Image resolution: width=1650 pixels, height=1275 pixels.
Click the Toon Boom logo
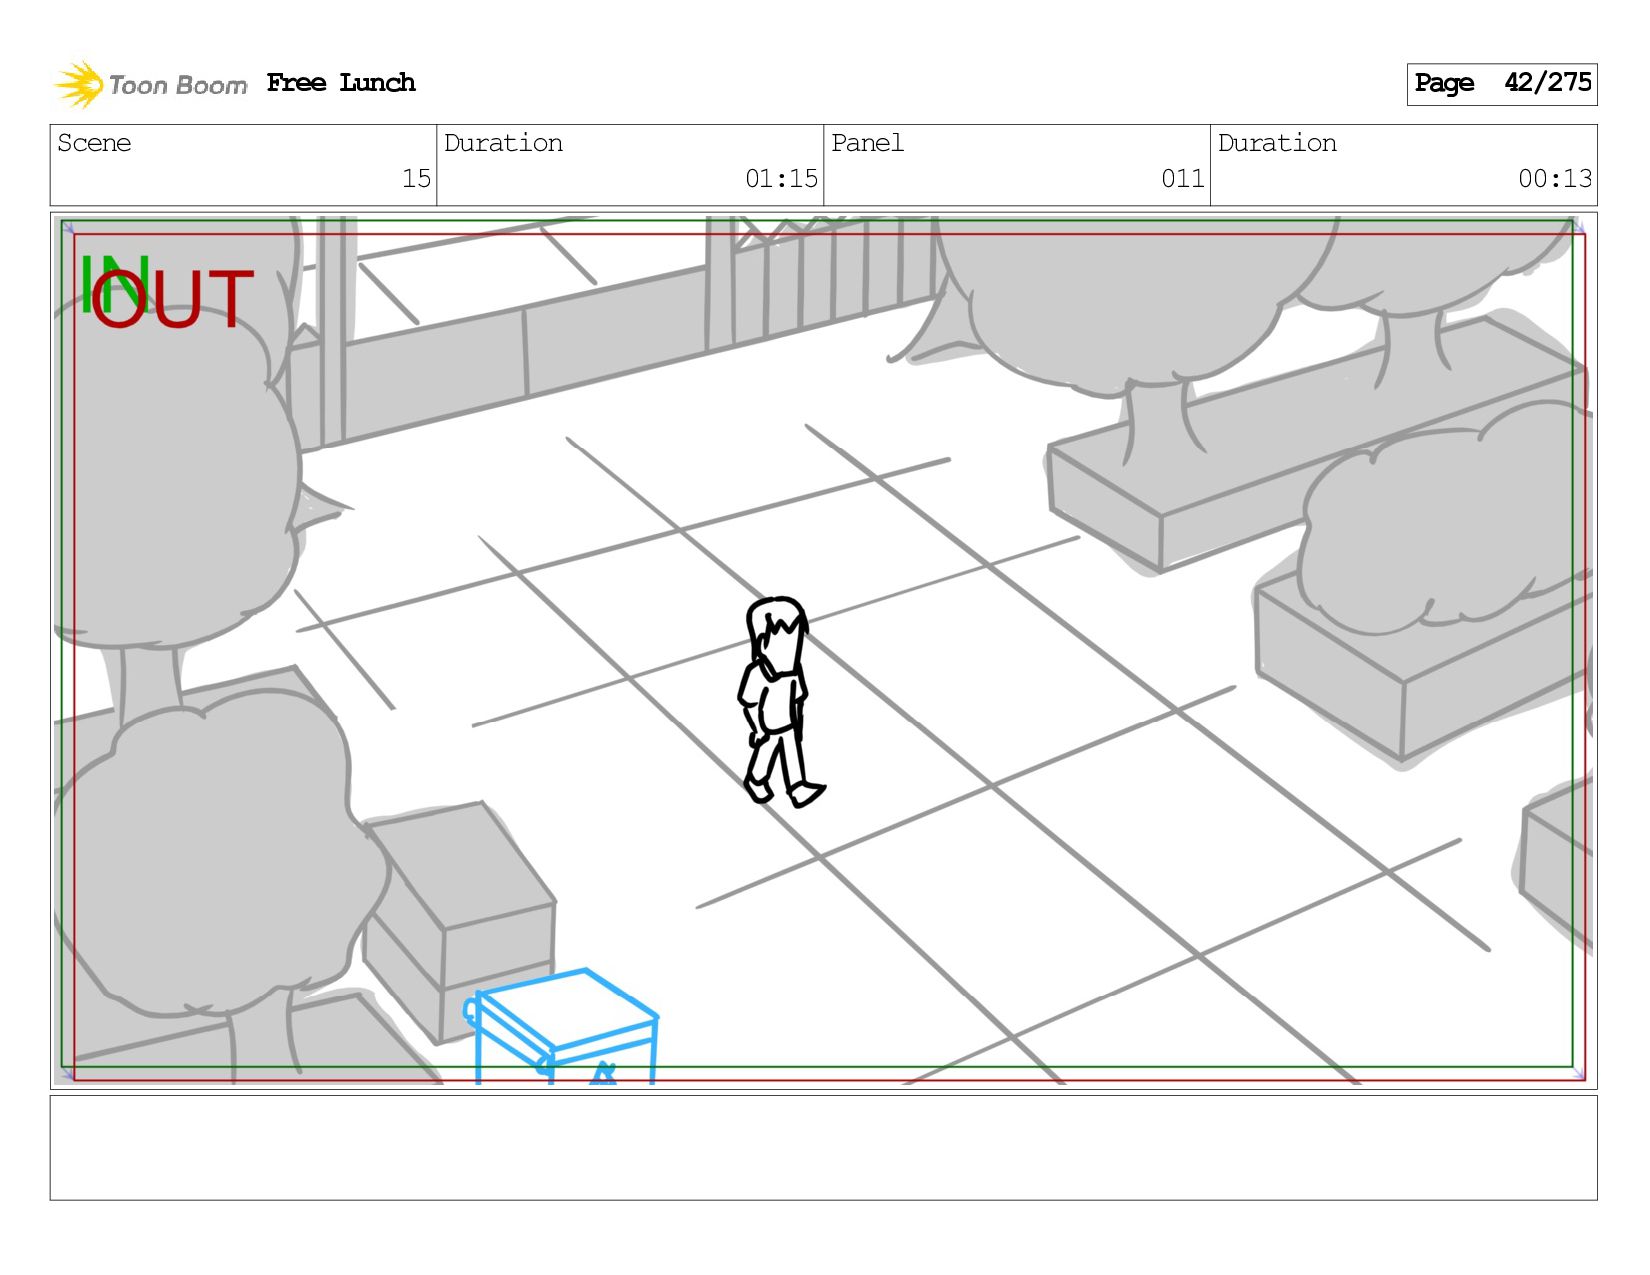(x=151, y=84)
